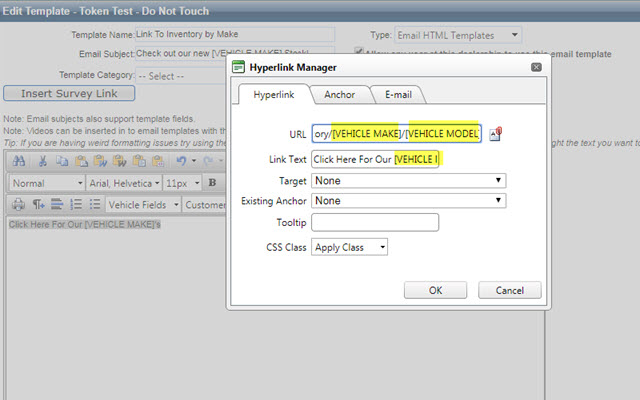Expand the CSS Class Apply Class dropdown
This screenshot has width=640, height=400.
coord(349,247)
